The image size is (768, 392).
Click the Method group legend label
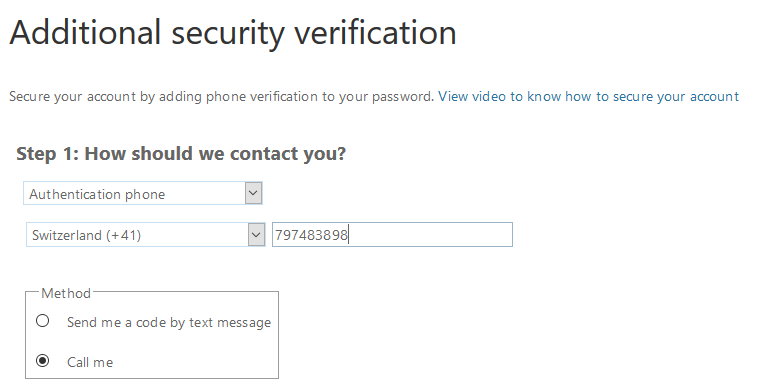coord(66,293)
